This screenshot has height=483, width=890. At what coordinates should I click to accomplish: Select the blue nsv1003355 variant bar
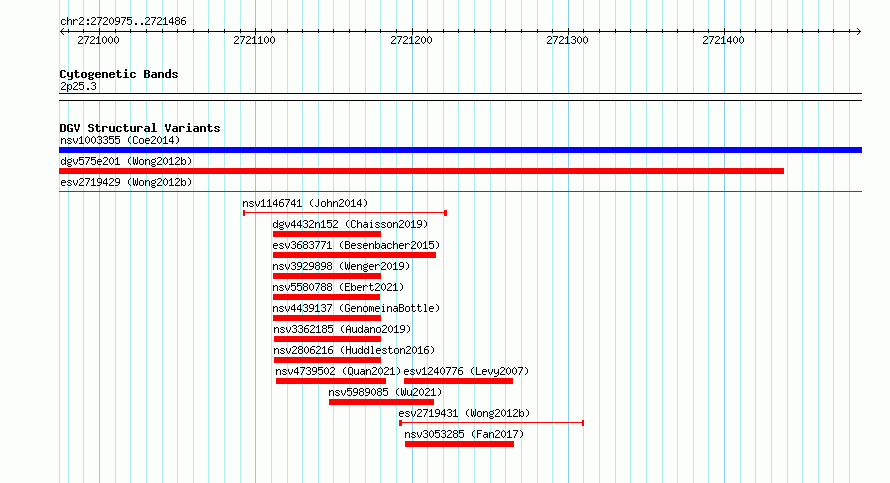click(x=460, y=150)
